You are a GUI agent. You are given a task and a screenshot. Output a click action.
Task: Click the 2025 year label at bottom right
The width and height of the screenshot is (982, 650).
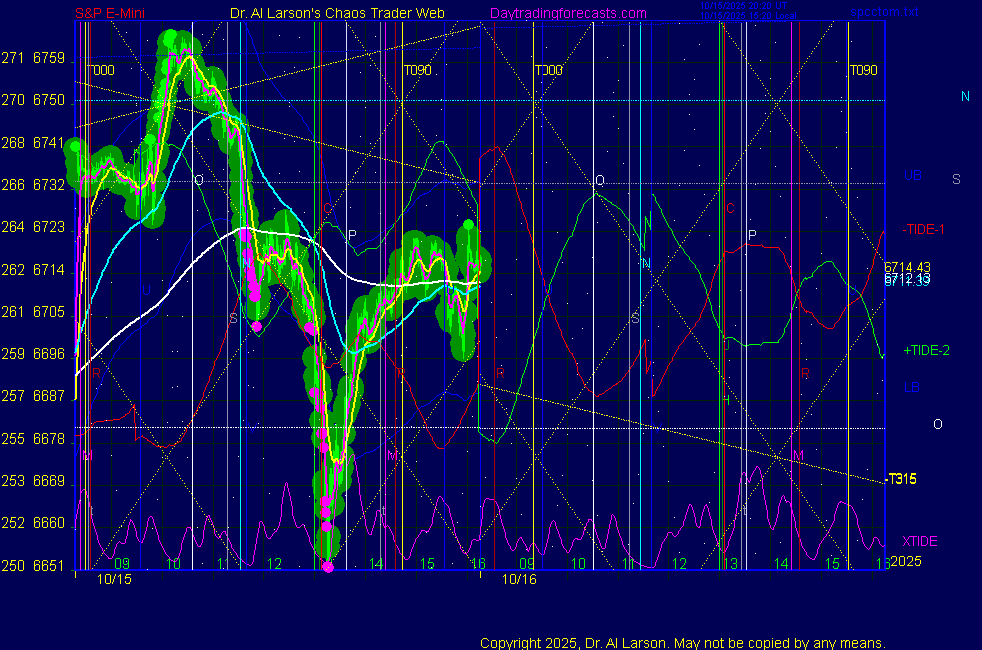(x=904, y=561)
